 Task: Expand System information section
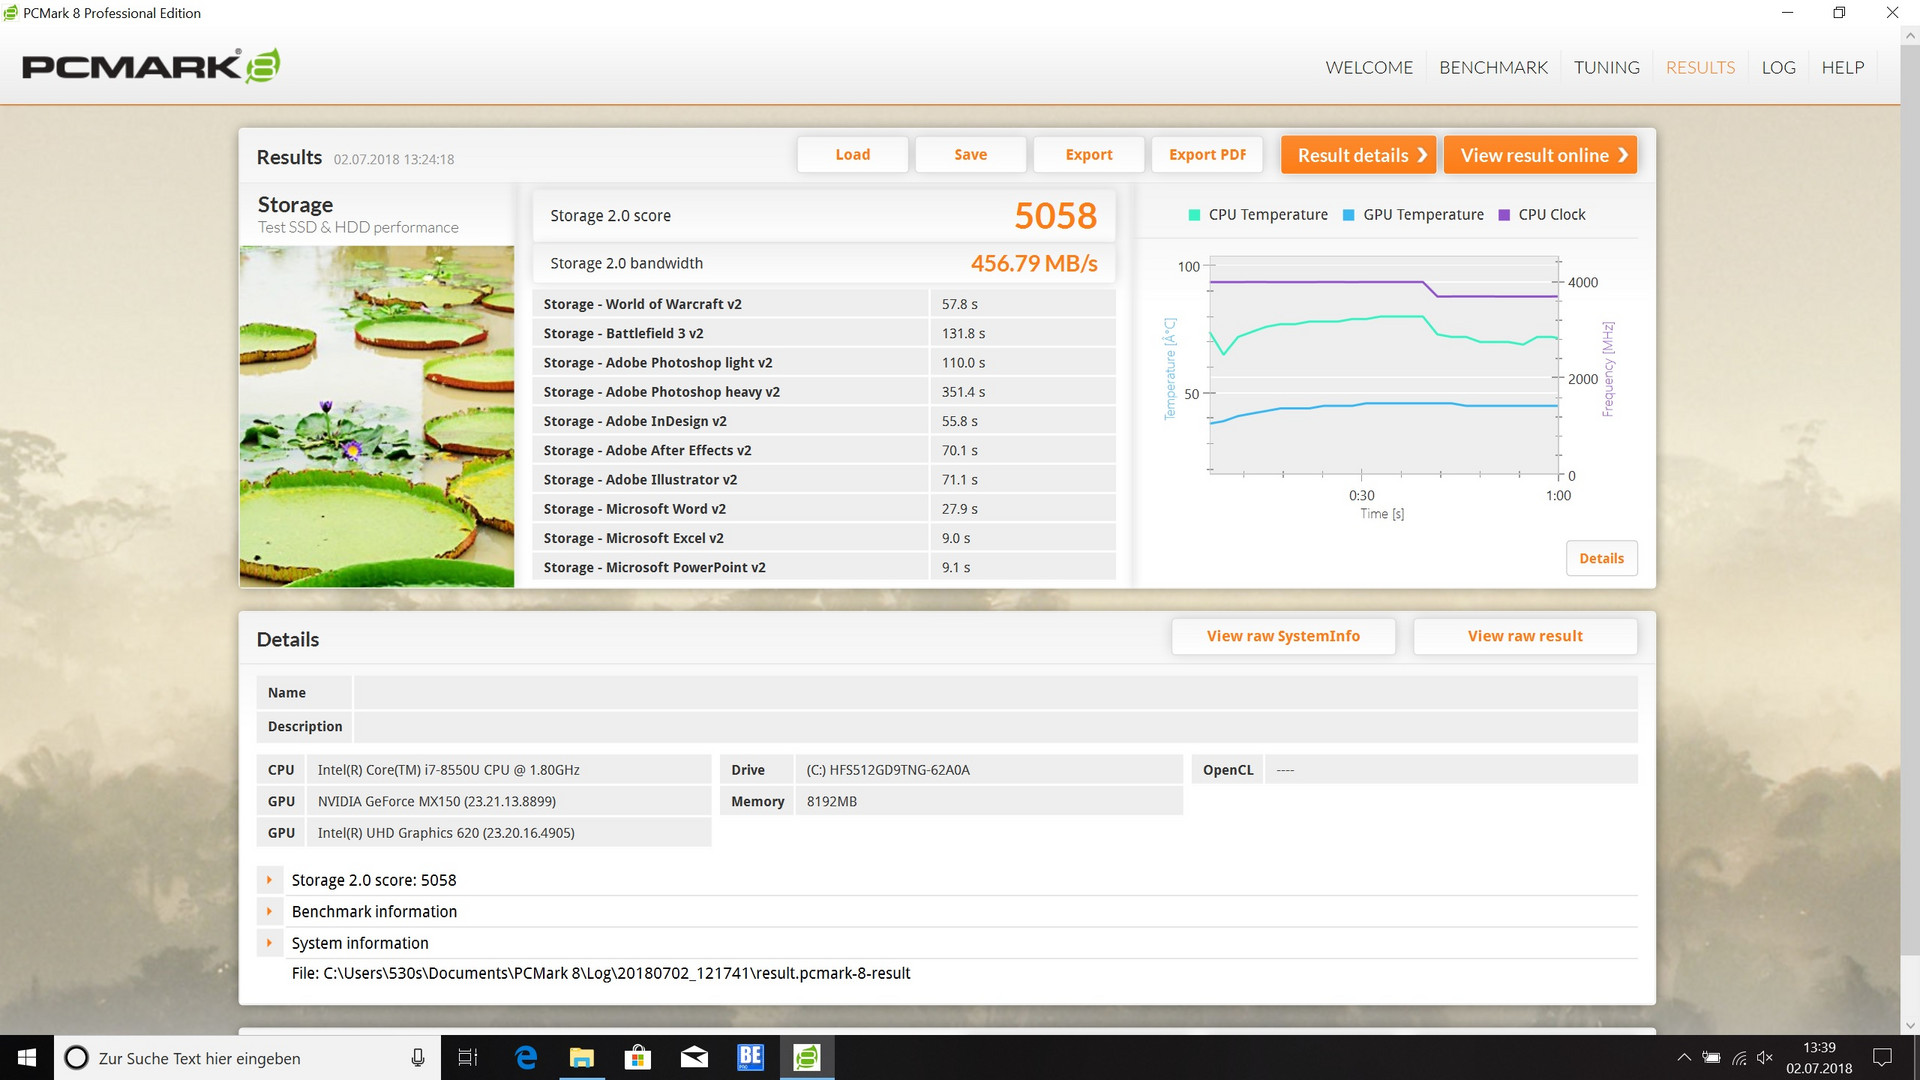point(269,943)
